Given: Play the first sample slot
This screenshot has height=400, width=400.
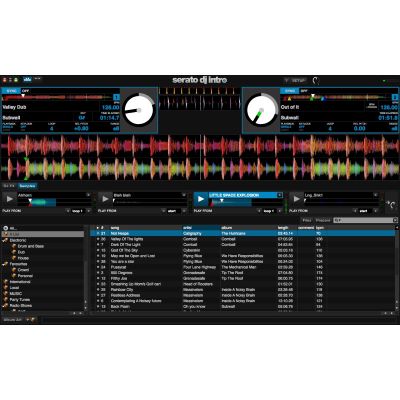Looking at the screenshot, I should (x=9, y=199).
